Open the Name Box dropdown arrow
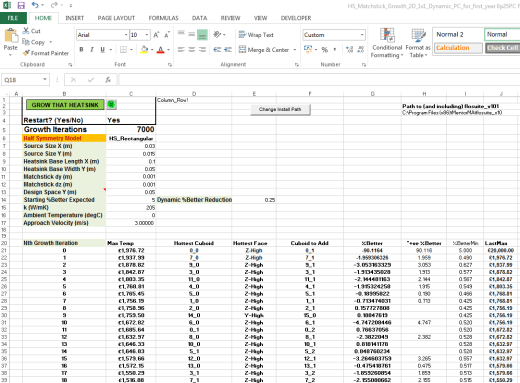 (45, 80)
